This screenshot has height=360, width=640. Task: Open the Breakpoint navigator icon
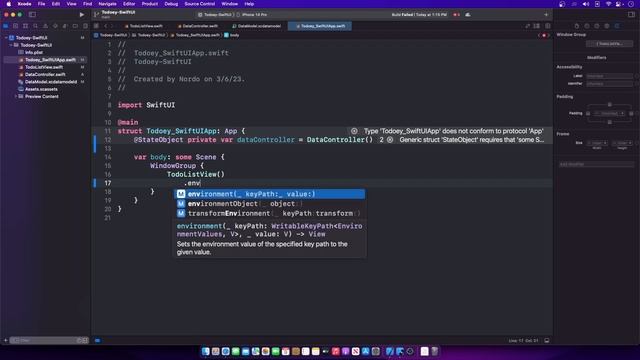(75, 26)
